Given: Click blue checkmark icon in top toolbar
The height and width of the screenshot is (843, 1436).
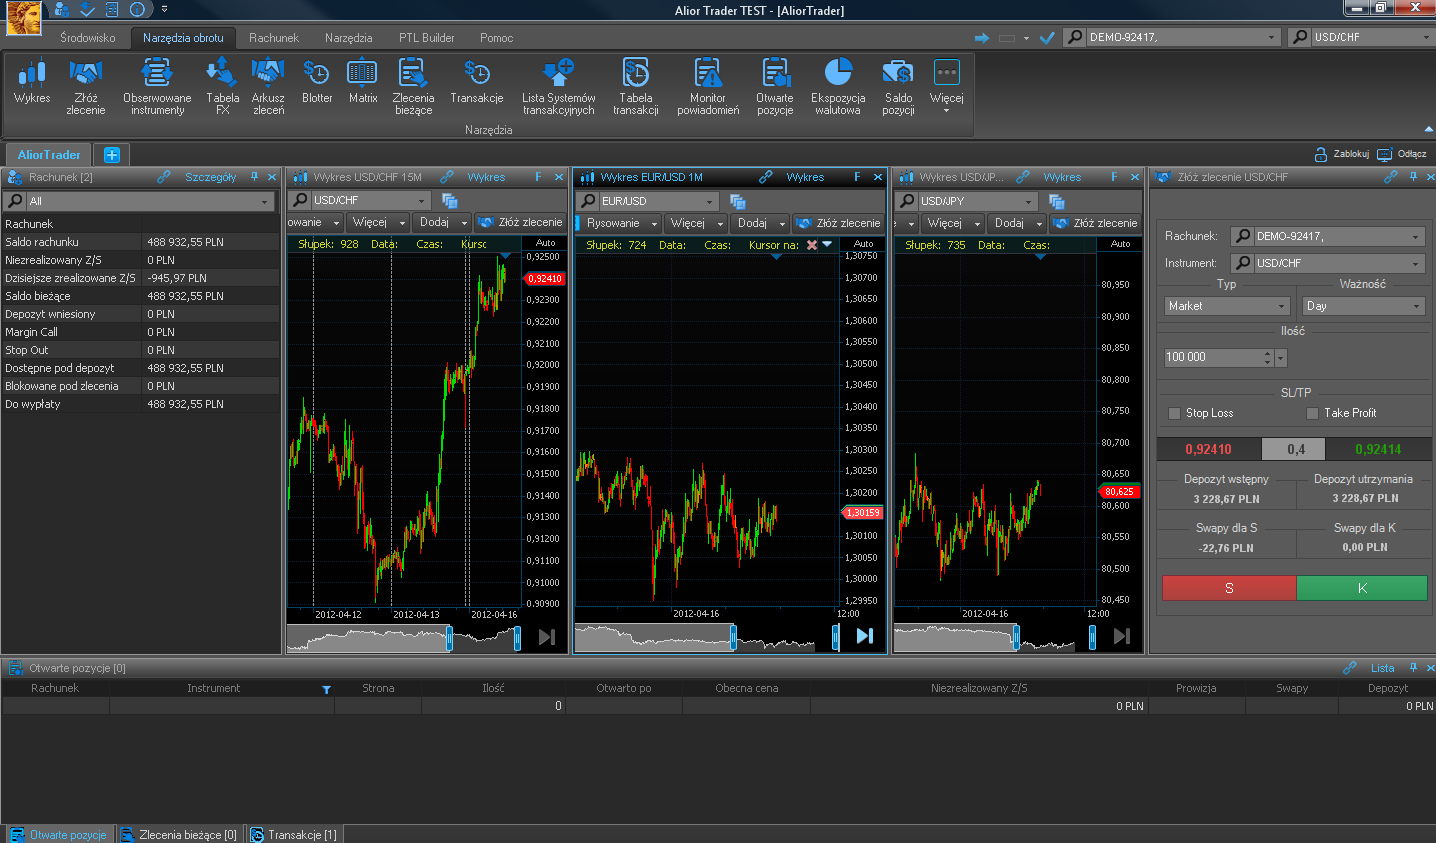Looking at the screenshot, I should pos(1047,38).
